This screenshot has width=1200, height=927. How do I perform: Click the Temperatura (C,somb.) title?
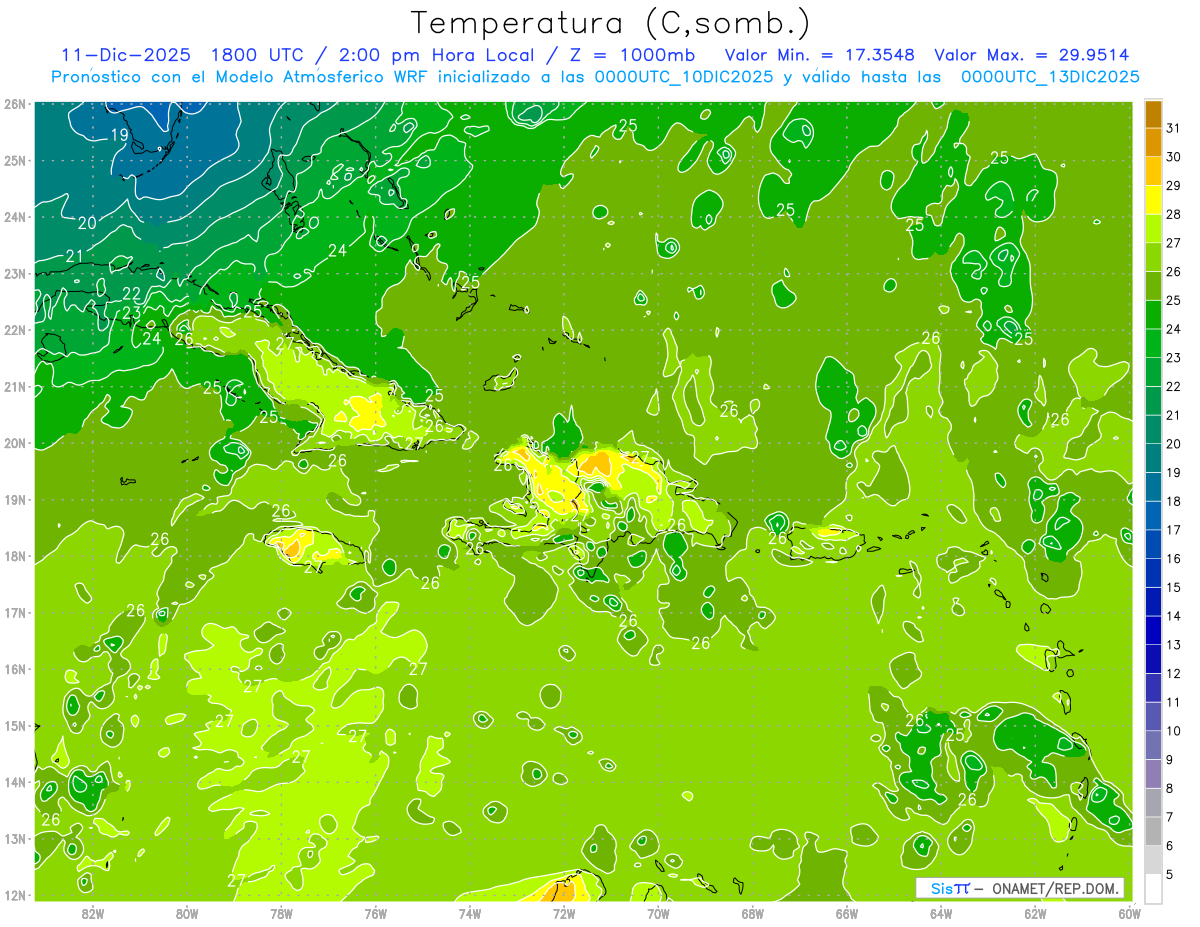pos(611,23)
